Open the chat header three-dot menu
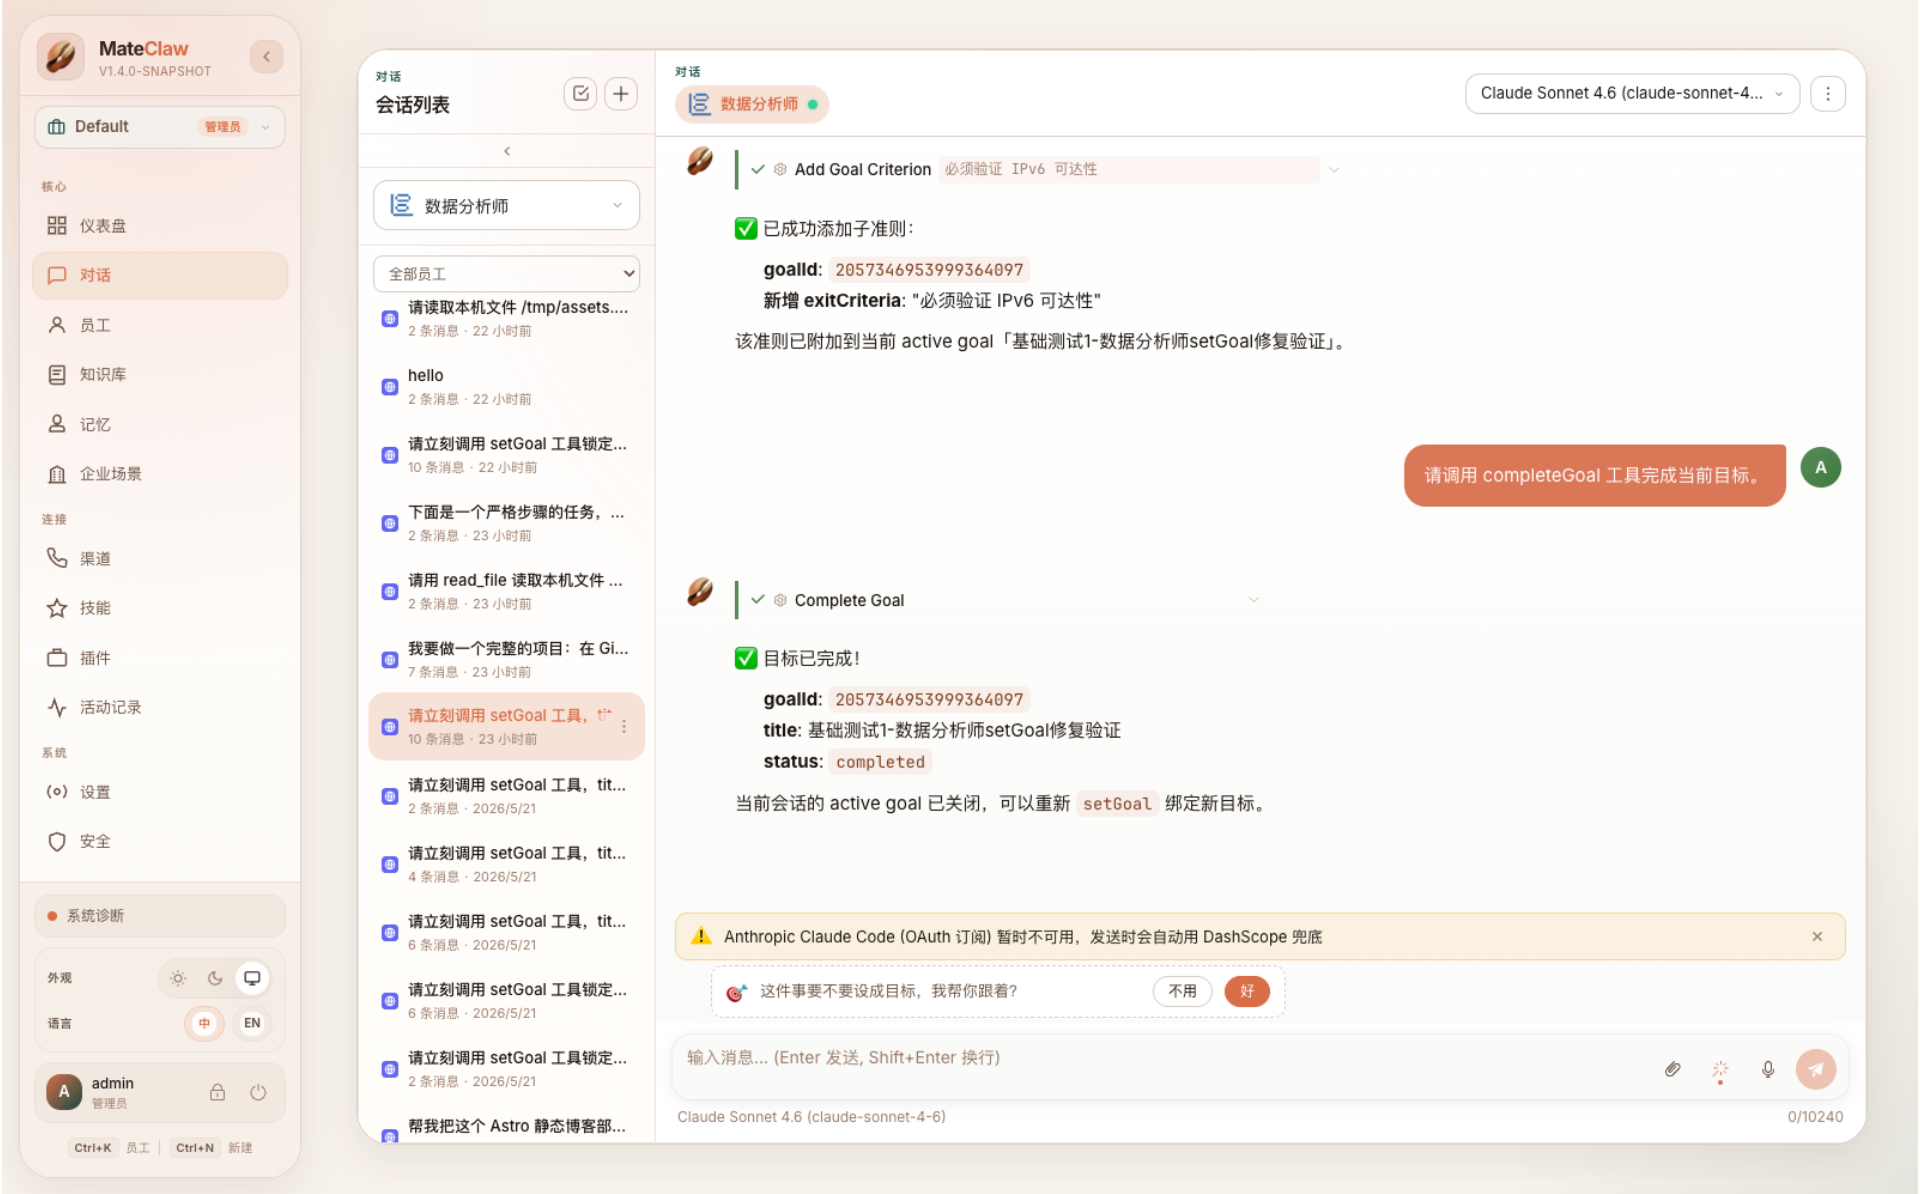 tap(1828, 94)
